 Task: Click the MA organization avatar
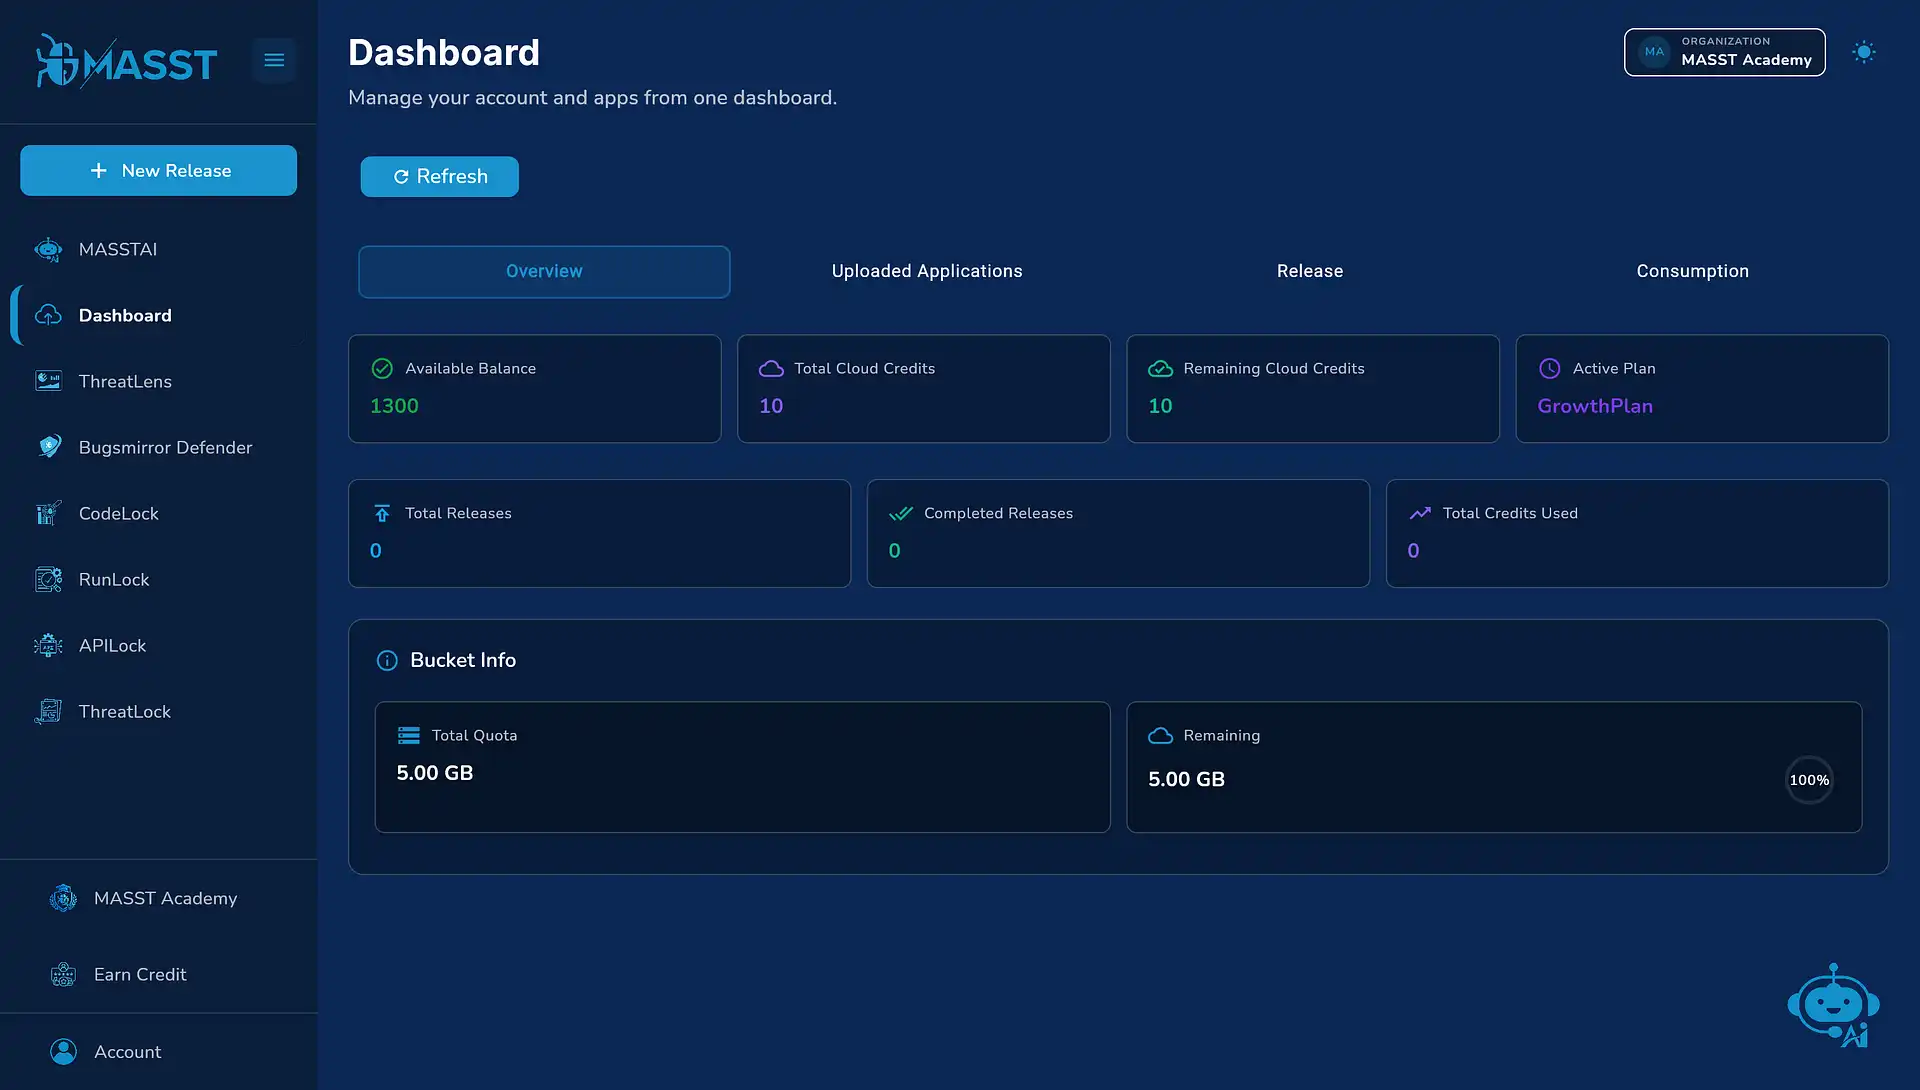(1654, 52)
